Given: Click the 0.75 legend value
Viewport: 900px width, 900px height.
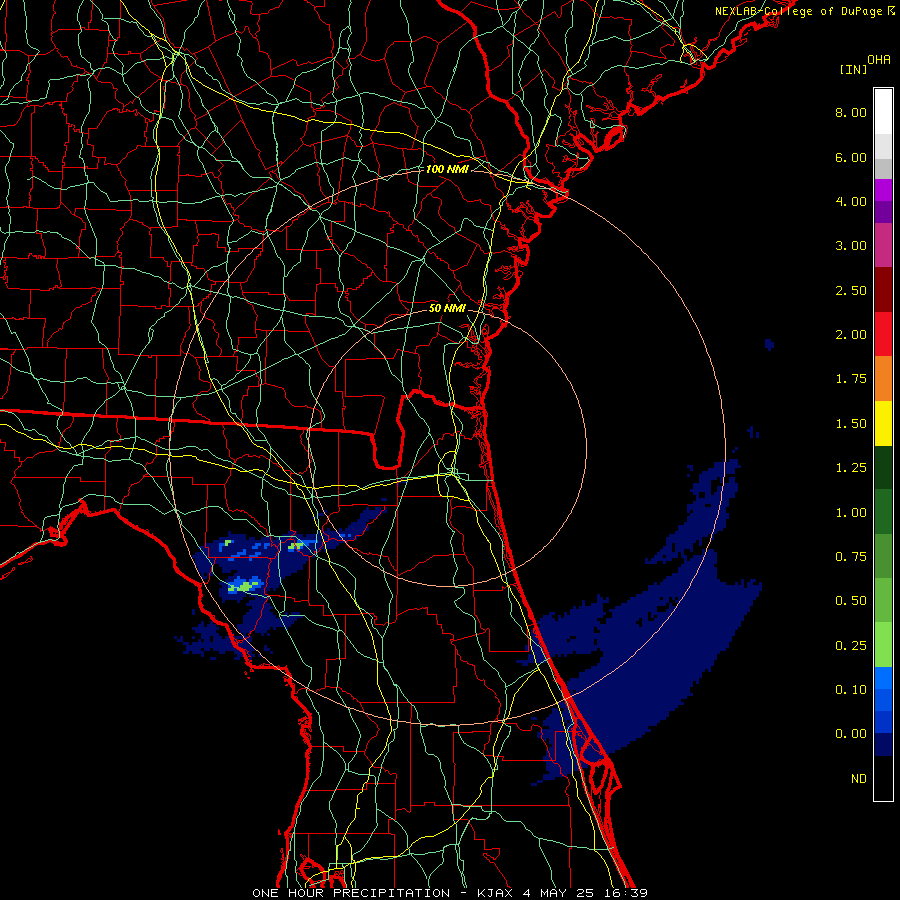Looking at the screenshot, I should click(x=851, y=557).
